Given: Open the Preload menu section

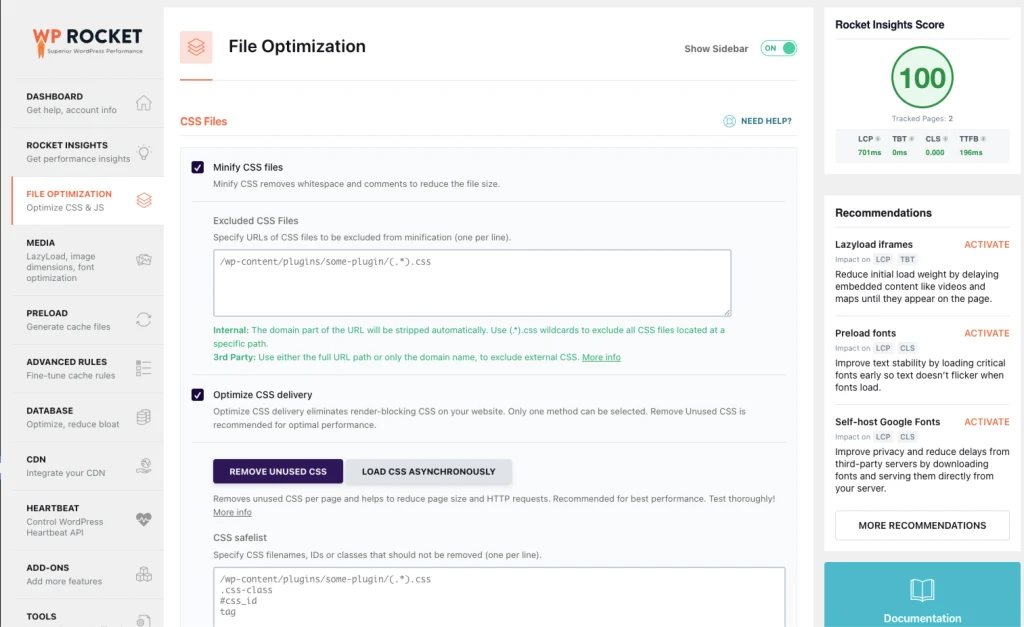Looking at the screenshot, I should (x=88, y=319).
